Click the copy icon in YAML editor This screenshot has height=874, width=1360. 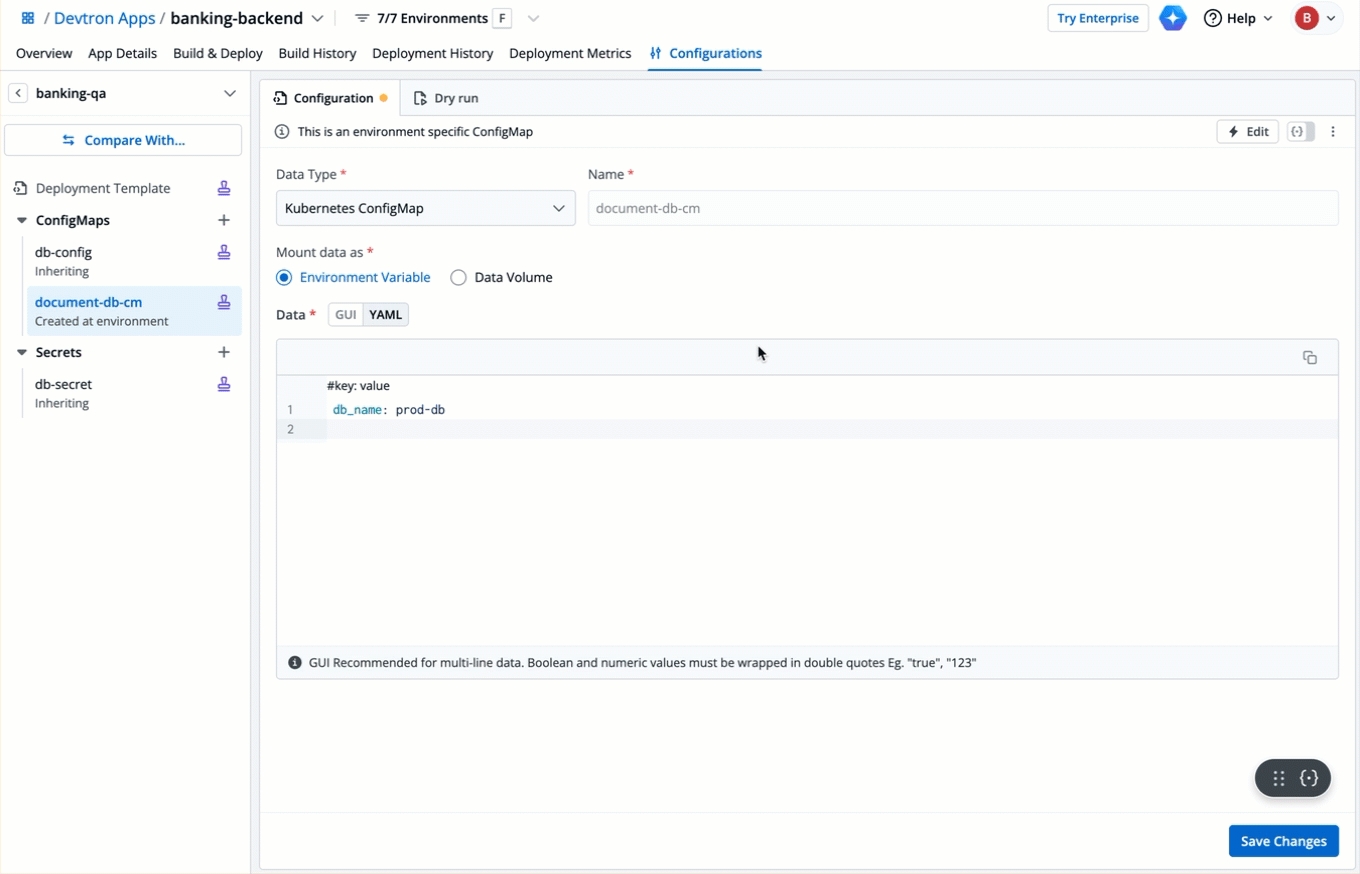click(1309, 358)
